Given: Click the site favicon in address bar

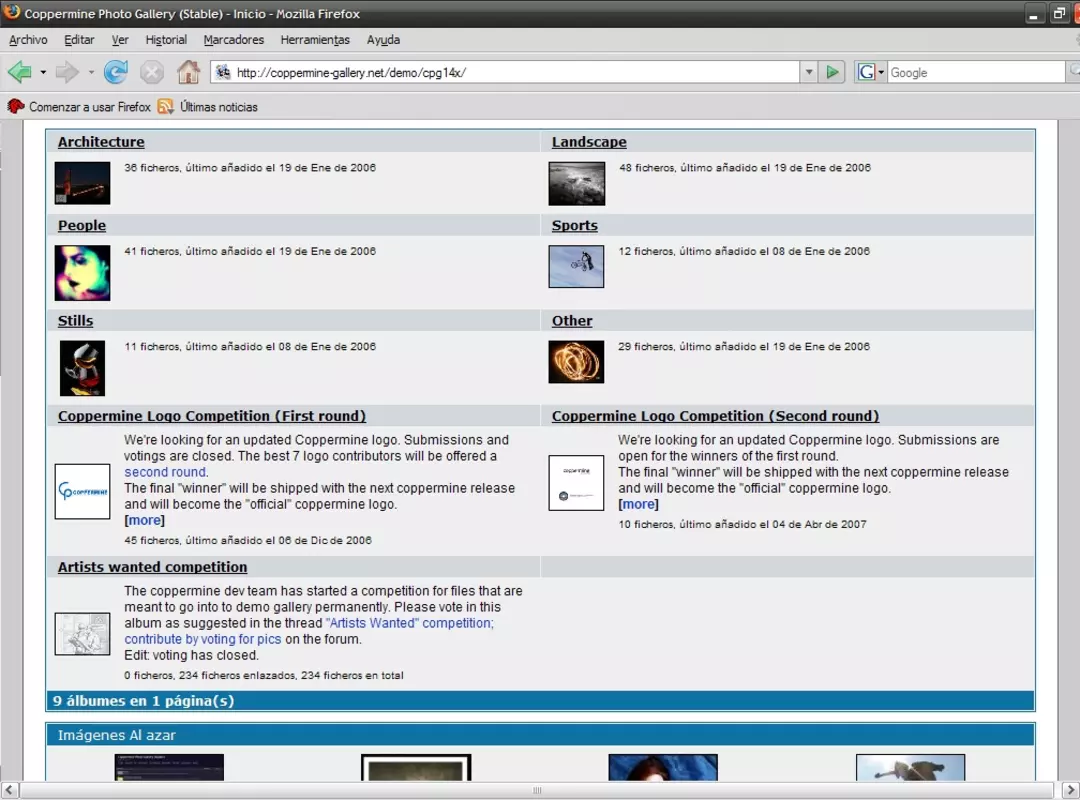Looking at the screenshot, I should point(222,72).
